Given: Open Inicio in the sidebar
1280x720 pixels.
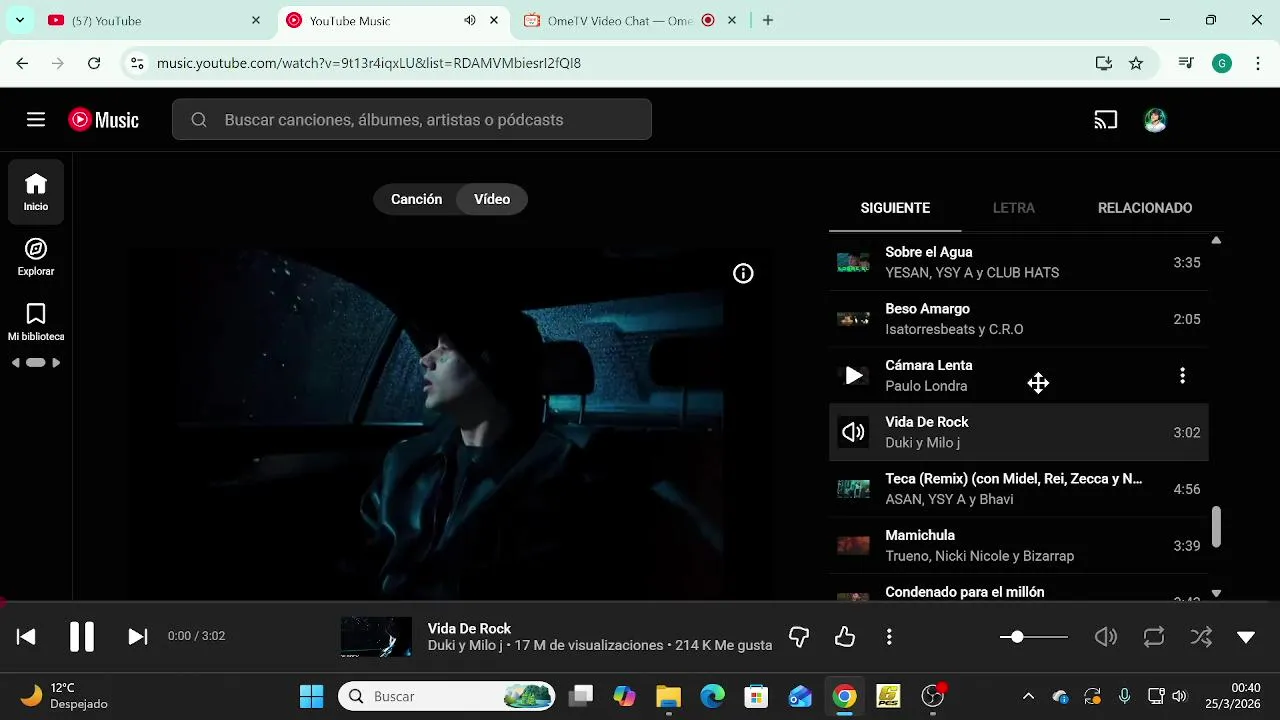Looking at the screenshot, I should click(36, 191).
